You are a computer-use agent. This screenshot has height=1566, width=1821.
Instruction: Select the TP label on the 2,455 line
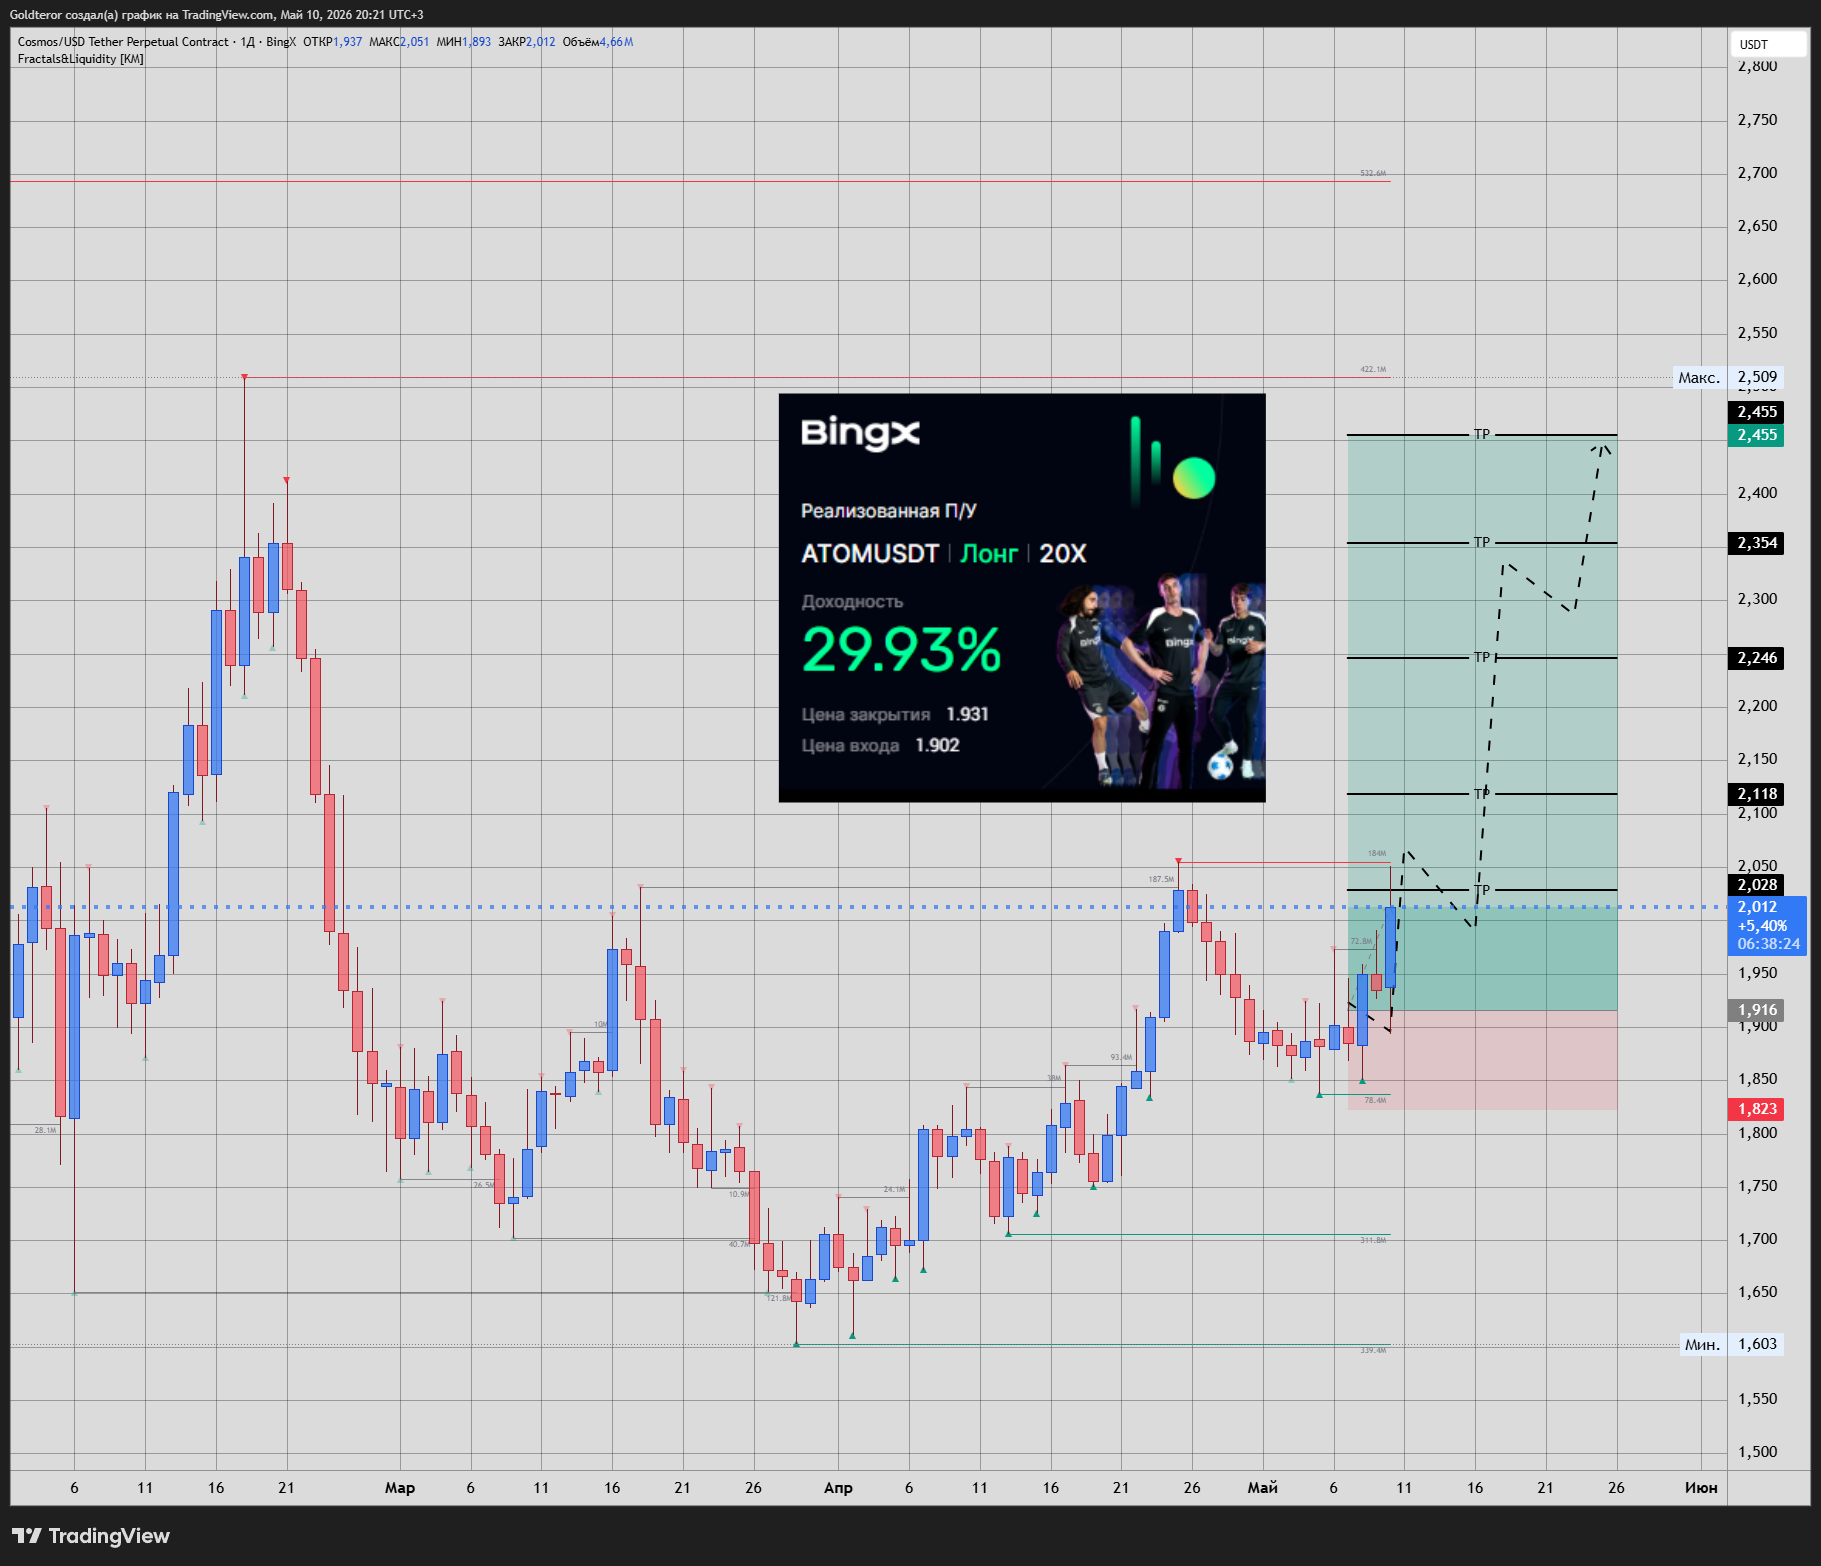click(1482, 435)
